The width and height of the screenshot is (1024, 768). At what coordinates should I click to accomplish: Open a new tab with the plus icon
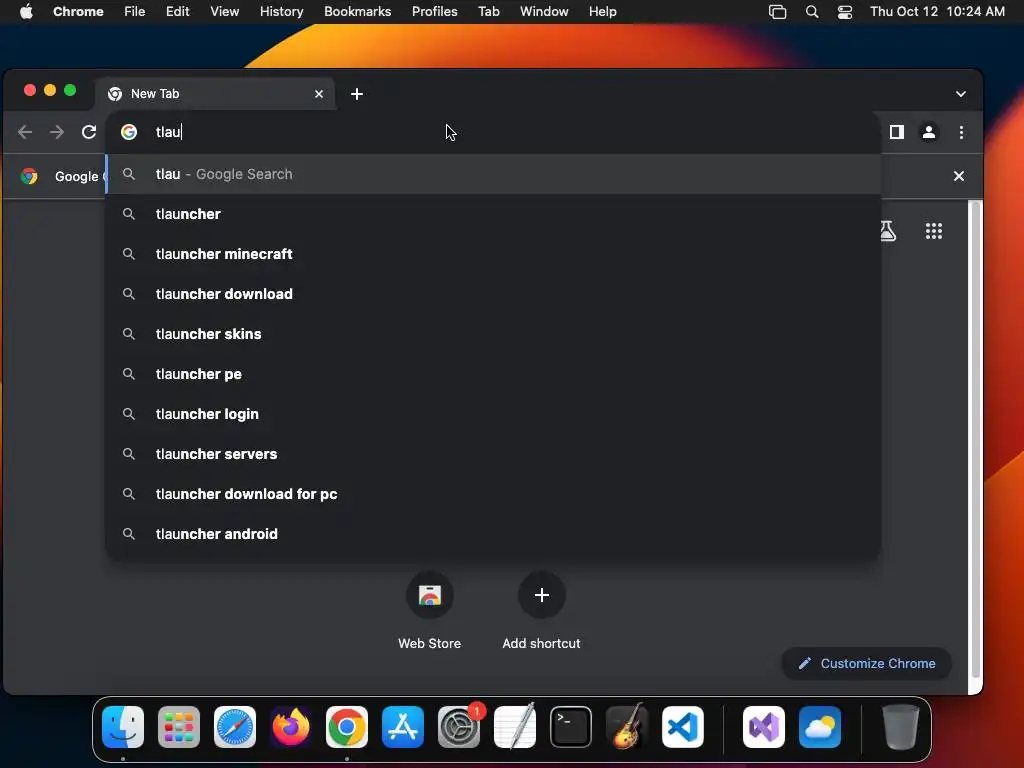click(x=357, y=94)
